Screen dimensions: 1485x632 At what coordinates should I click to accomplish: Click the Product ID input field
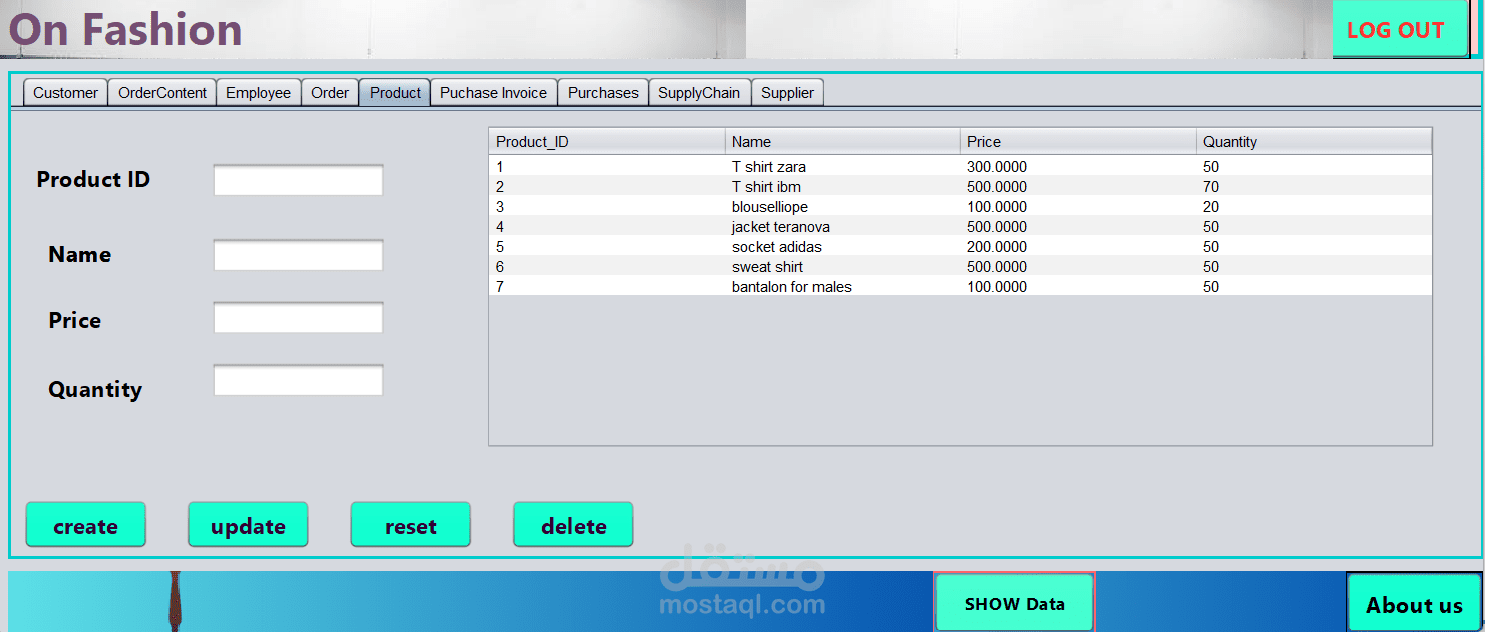[298, 179]
